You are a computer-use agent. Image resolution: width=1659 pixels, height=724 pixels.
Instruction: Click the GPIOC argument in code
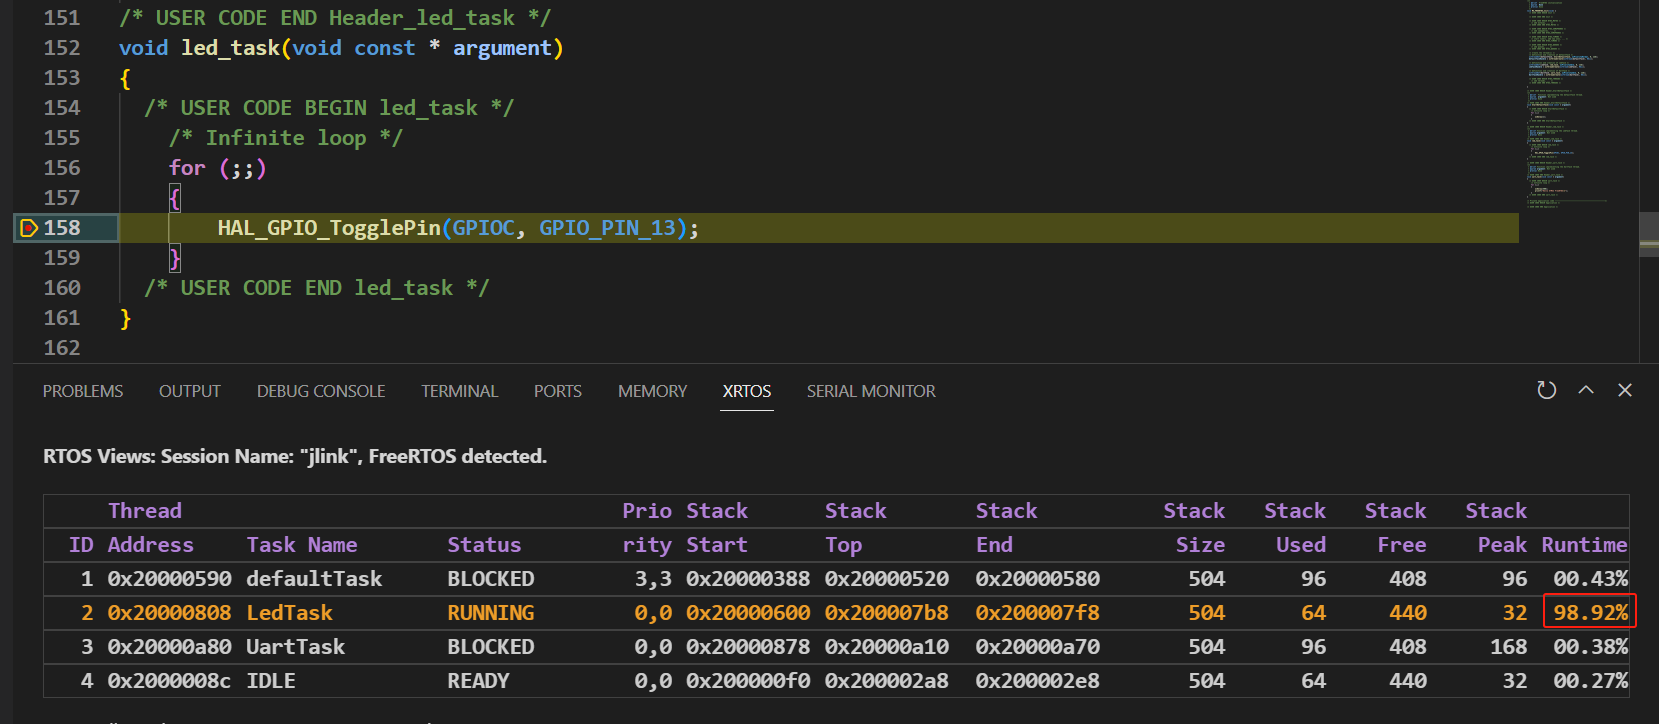pos(484,228)
